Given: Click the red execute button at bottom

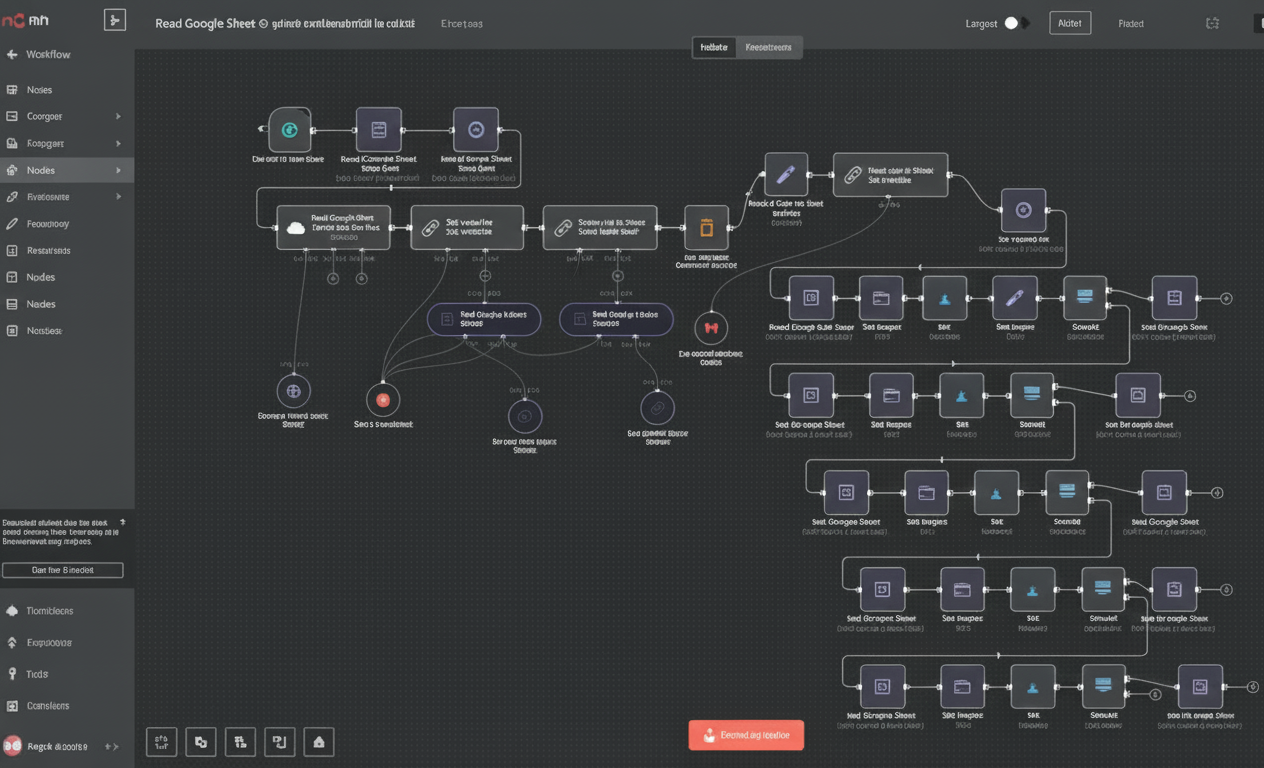Looking at the screenshot, I should [x=746, y=735].
